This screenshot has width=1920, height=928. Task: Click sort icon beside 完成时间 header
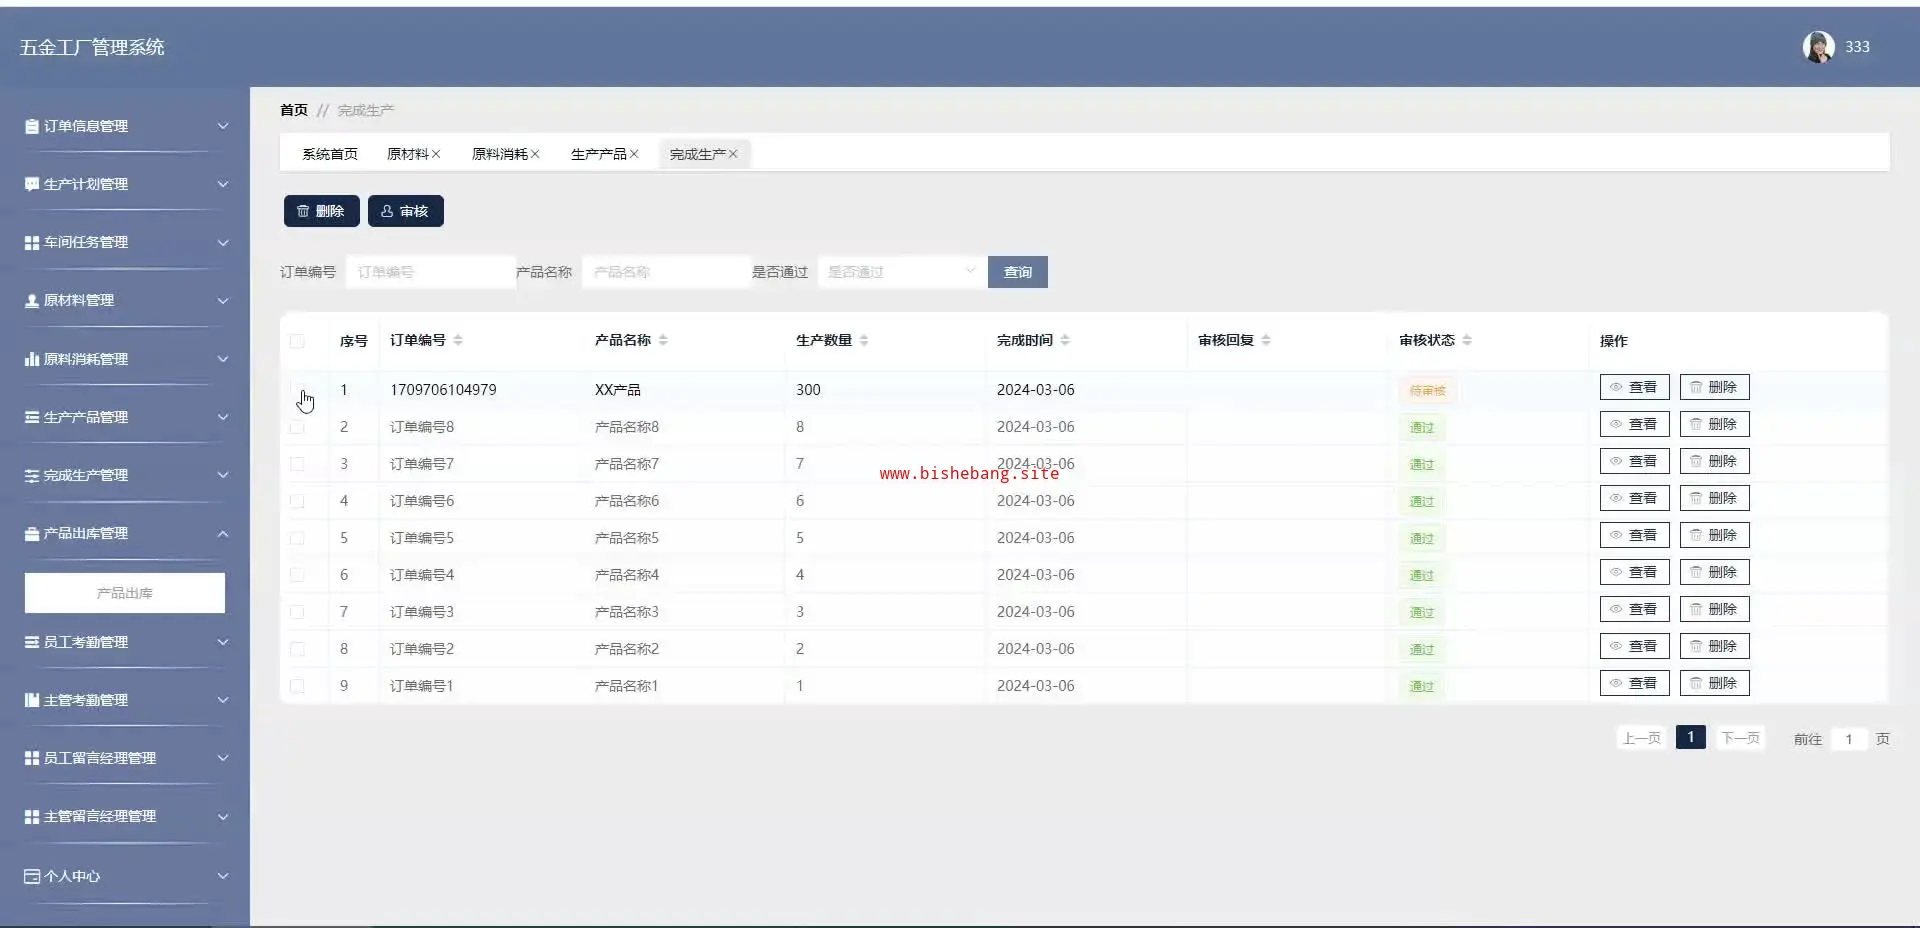[1065, 341]
